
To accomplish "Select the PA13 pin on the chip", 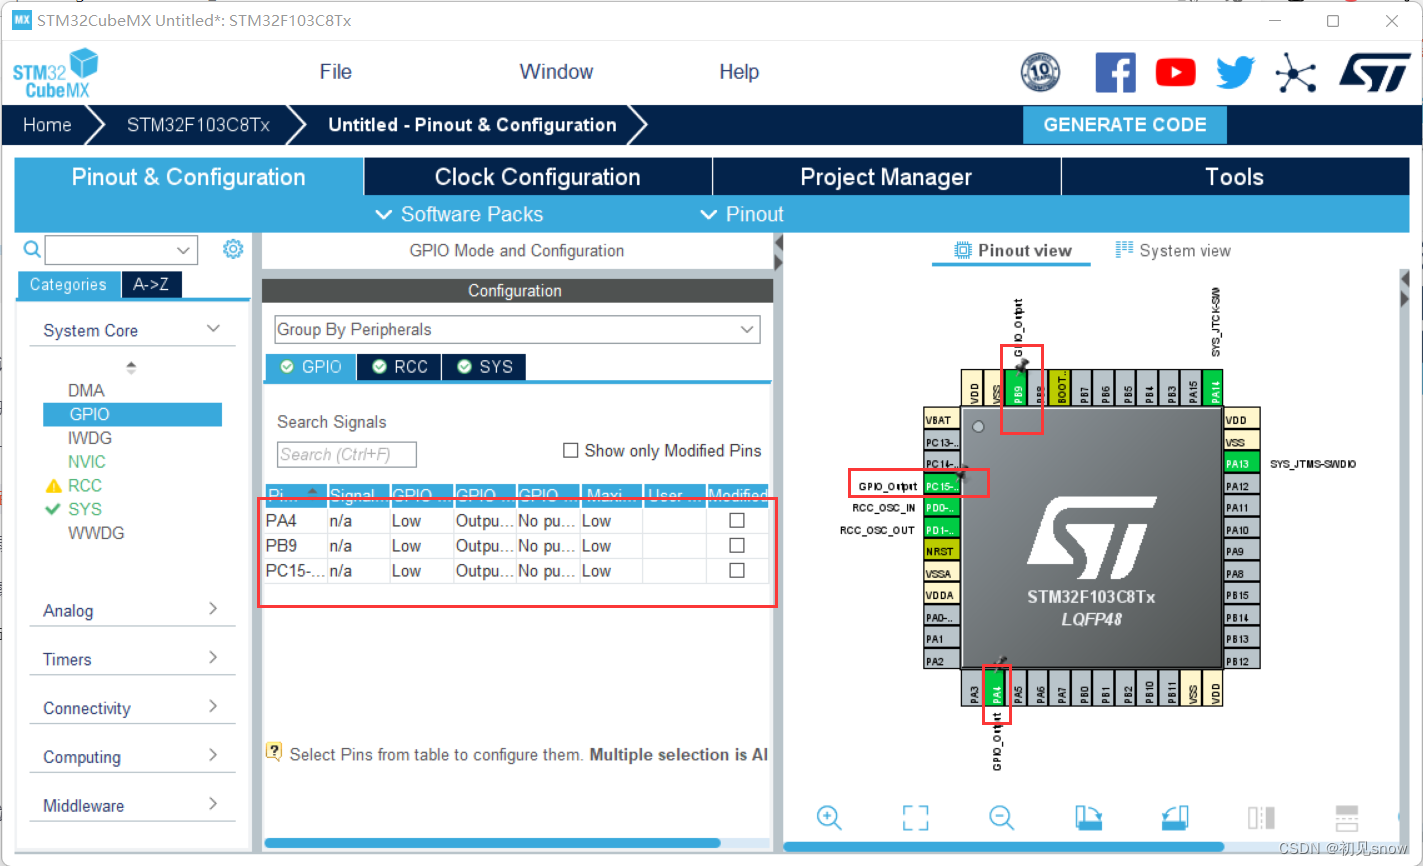I will pos(1241,464).
